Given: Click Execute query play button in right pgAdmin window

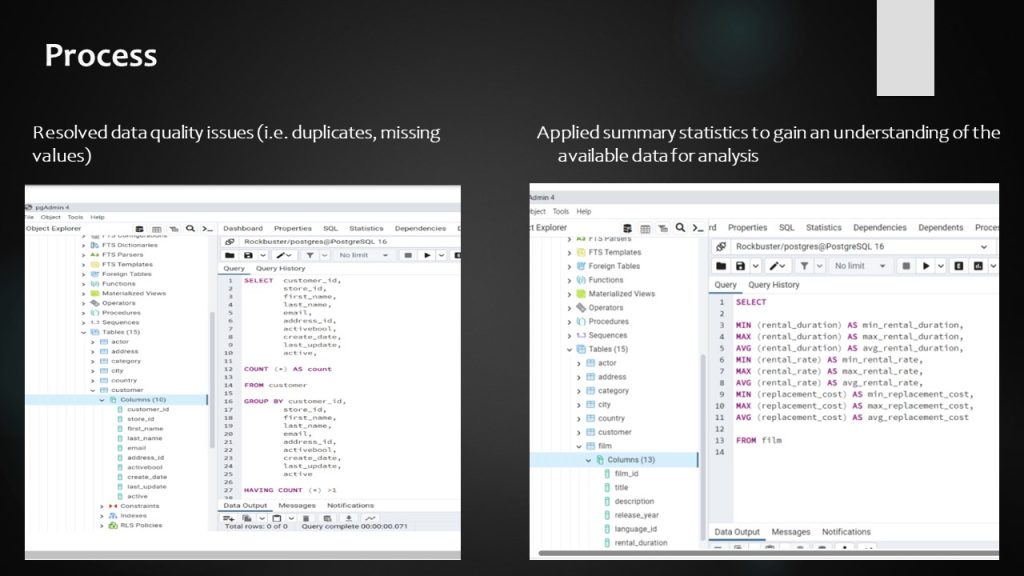Looking at the screenshot, I should point(927,266).
